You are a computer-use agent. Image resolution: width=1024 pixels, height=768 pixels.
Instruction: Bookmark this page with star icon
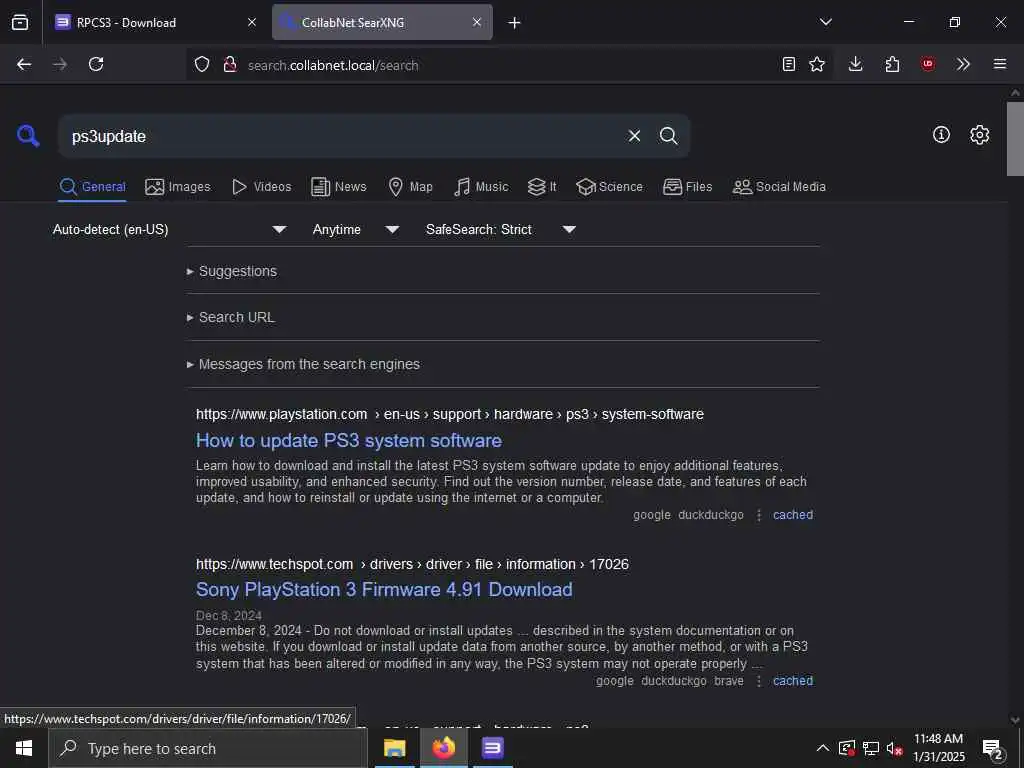(817, 64)
